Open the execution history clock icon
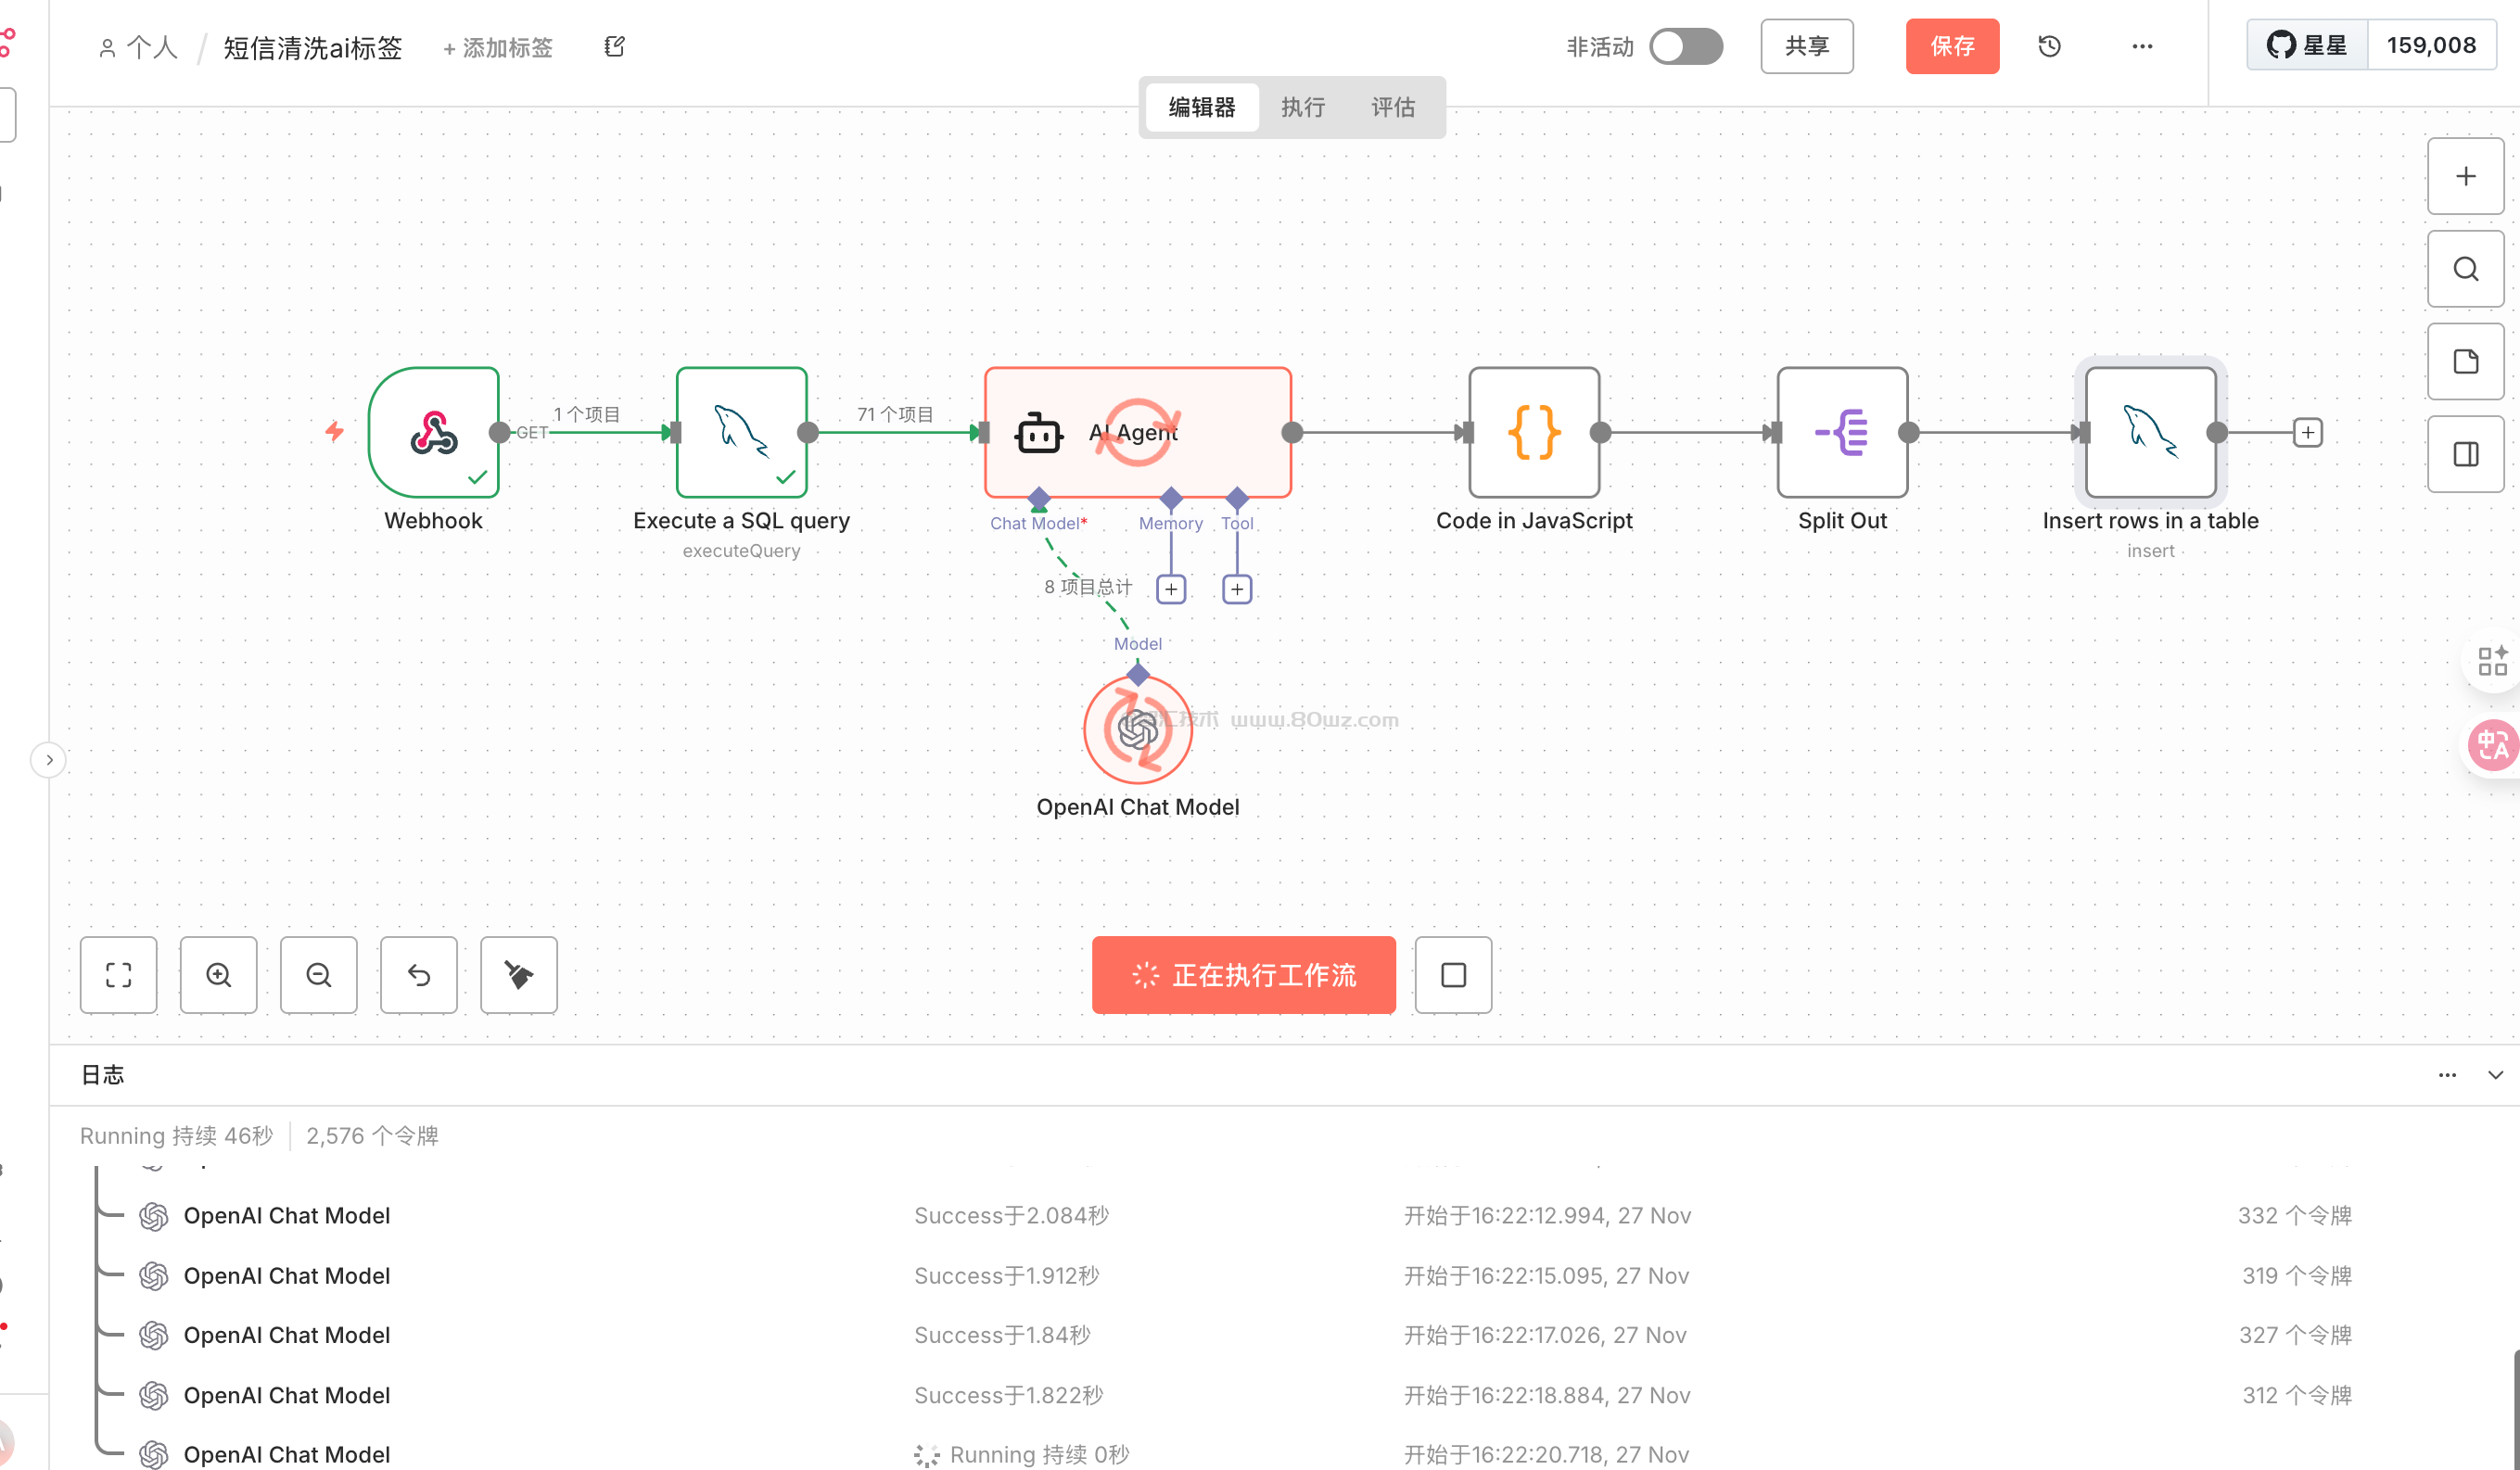This screenshot has width=2520, height=1470. [x=2049, y=46]
